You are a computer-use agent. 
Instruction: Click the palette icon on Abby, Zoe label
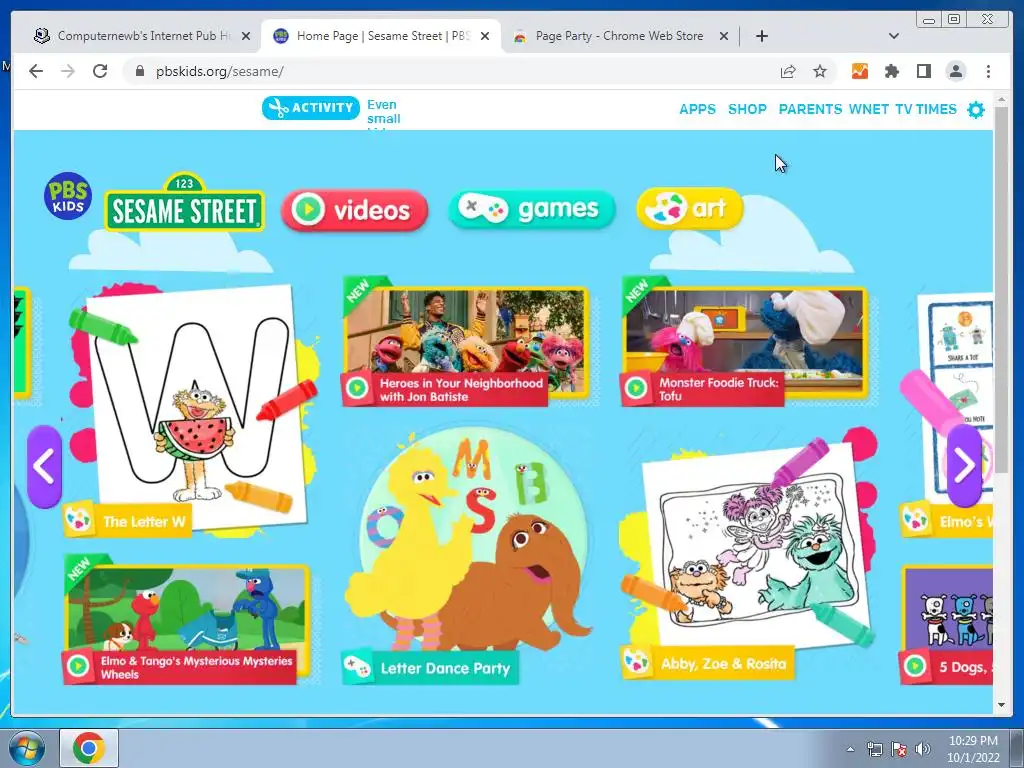click(636, 663)
